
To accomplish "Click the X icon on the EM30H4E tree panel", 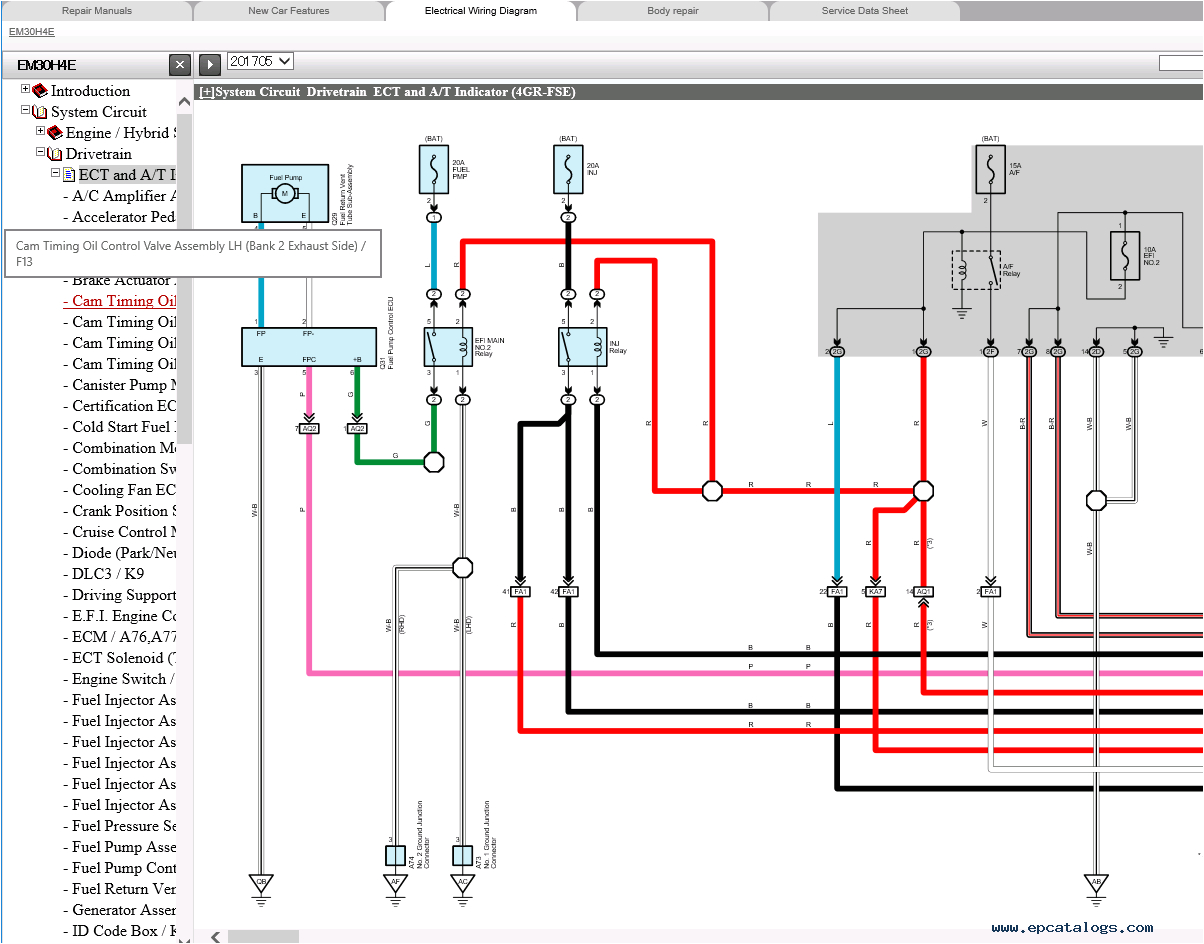I will tap(179, 64).
